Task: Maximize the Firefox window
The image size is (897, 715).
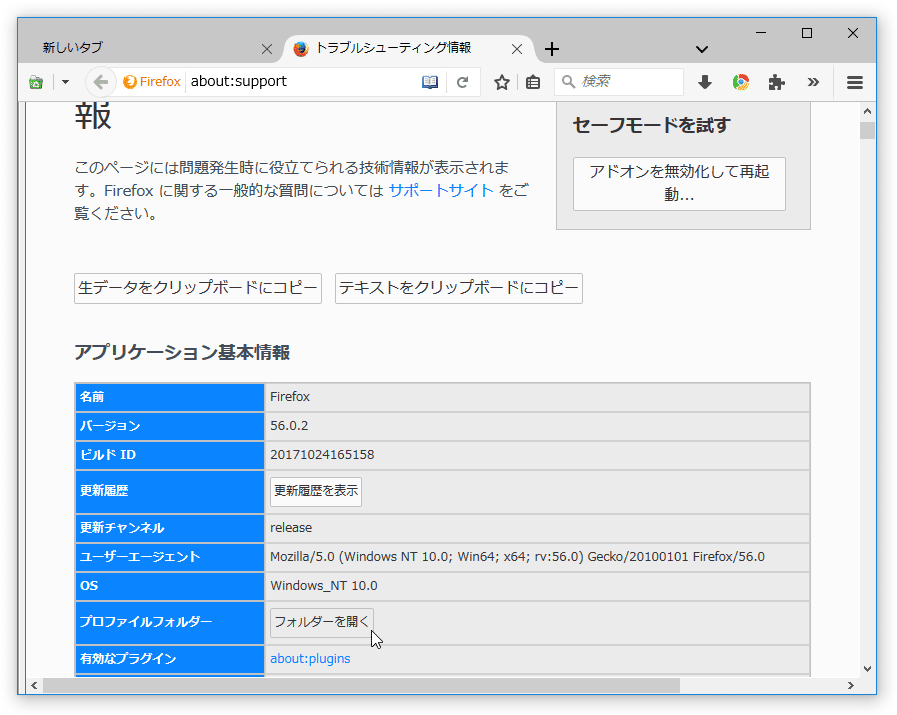Action: coord(807,33)
